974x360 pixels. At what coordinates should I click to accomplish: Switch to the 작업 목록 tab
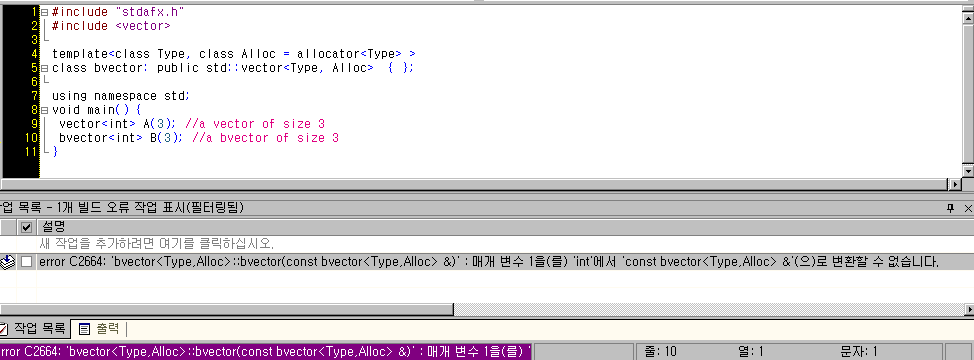[34, 328]
